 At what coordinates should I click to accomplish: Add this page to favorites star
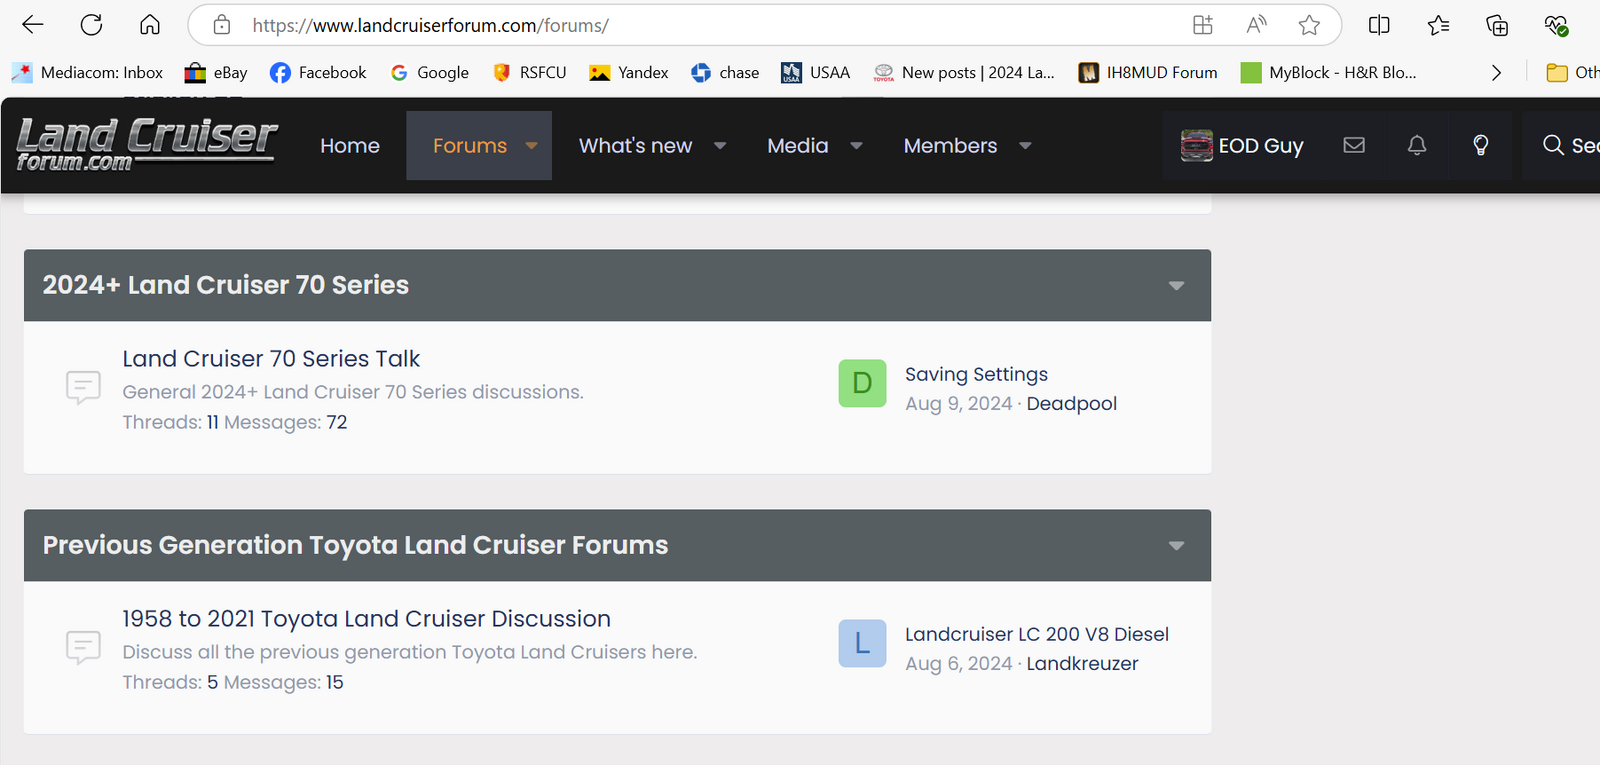(1309, 25)
